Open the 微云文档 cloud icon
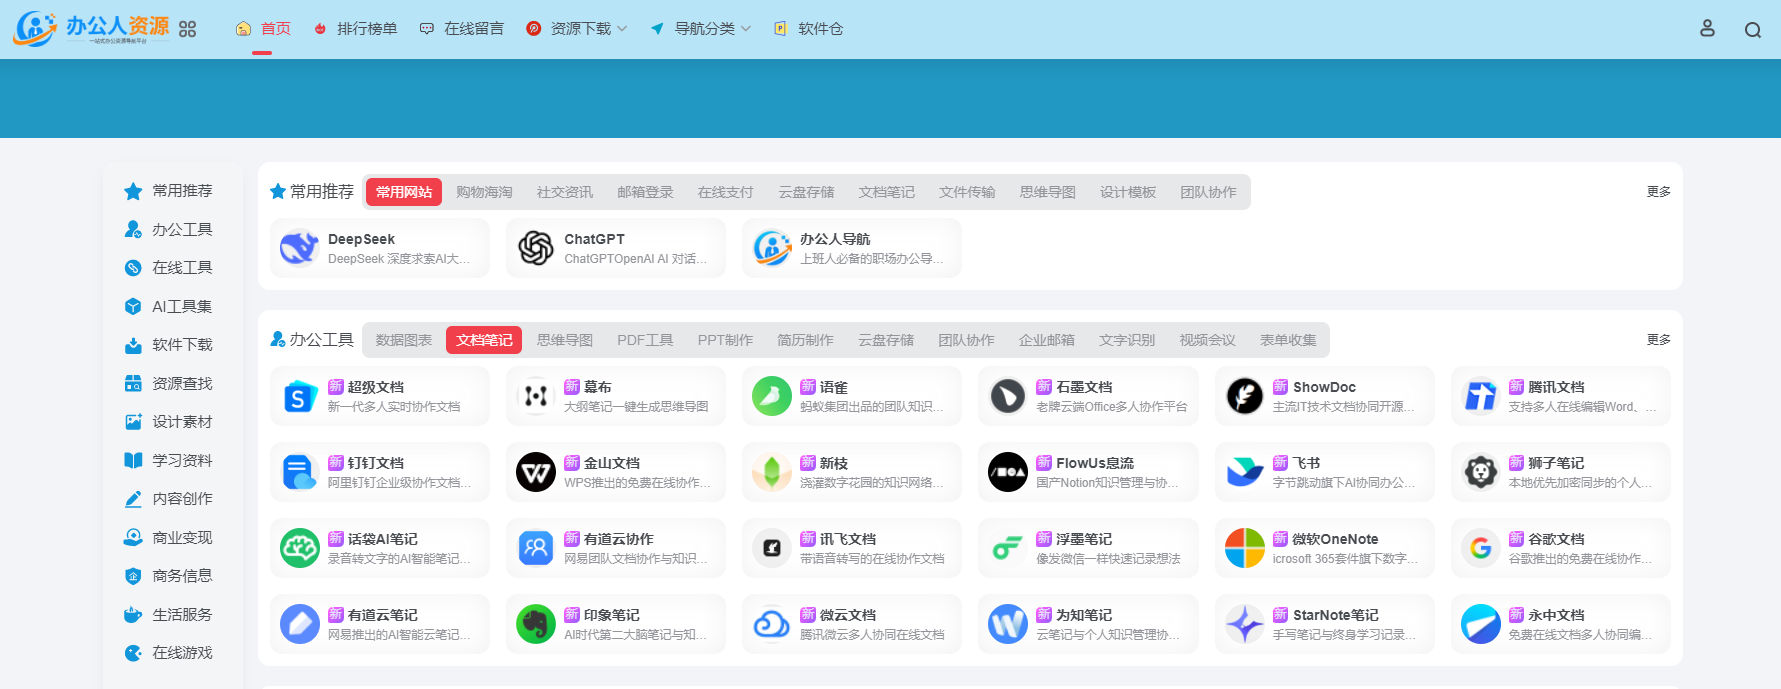 click(771, 624)
